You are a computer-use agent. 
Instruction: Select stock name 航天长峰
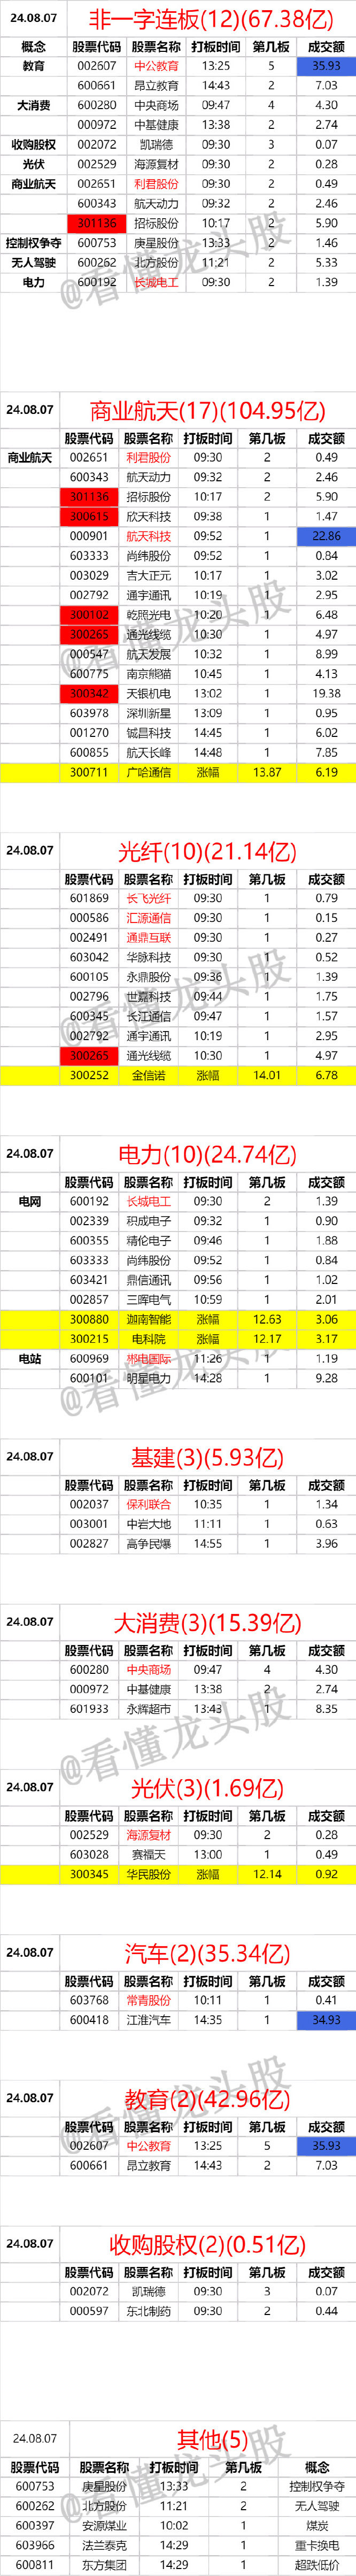click(148, 752)
